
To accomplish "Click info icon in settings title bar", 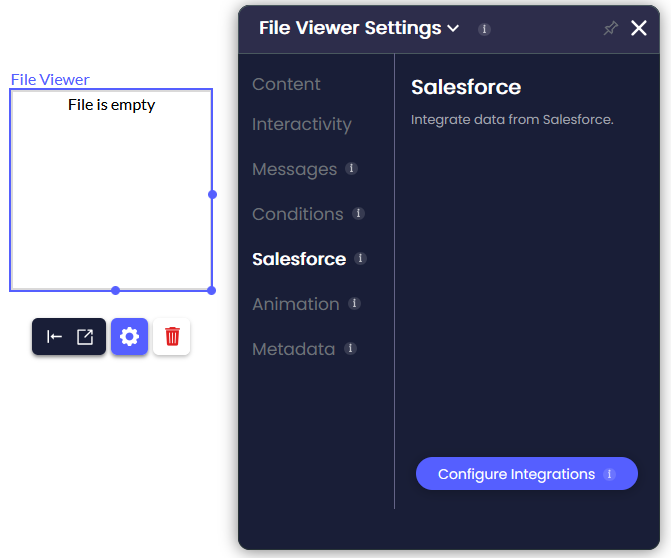I will point(484,29).
